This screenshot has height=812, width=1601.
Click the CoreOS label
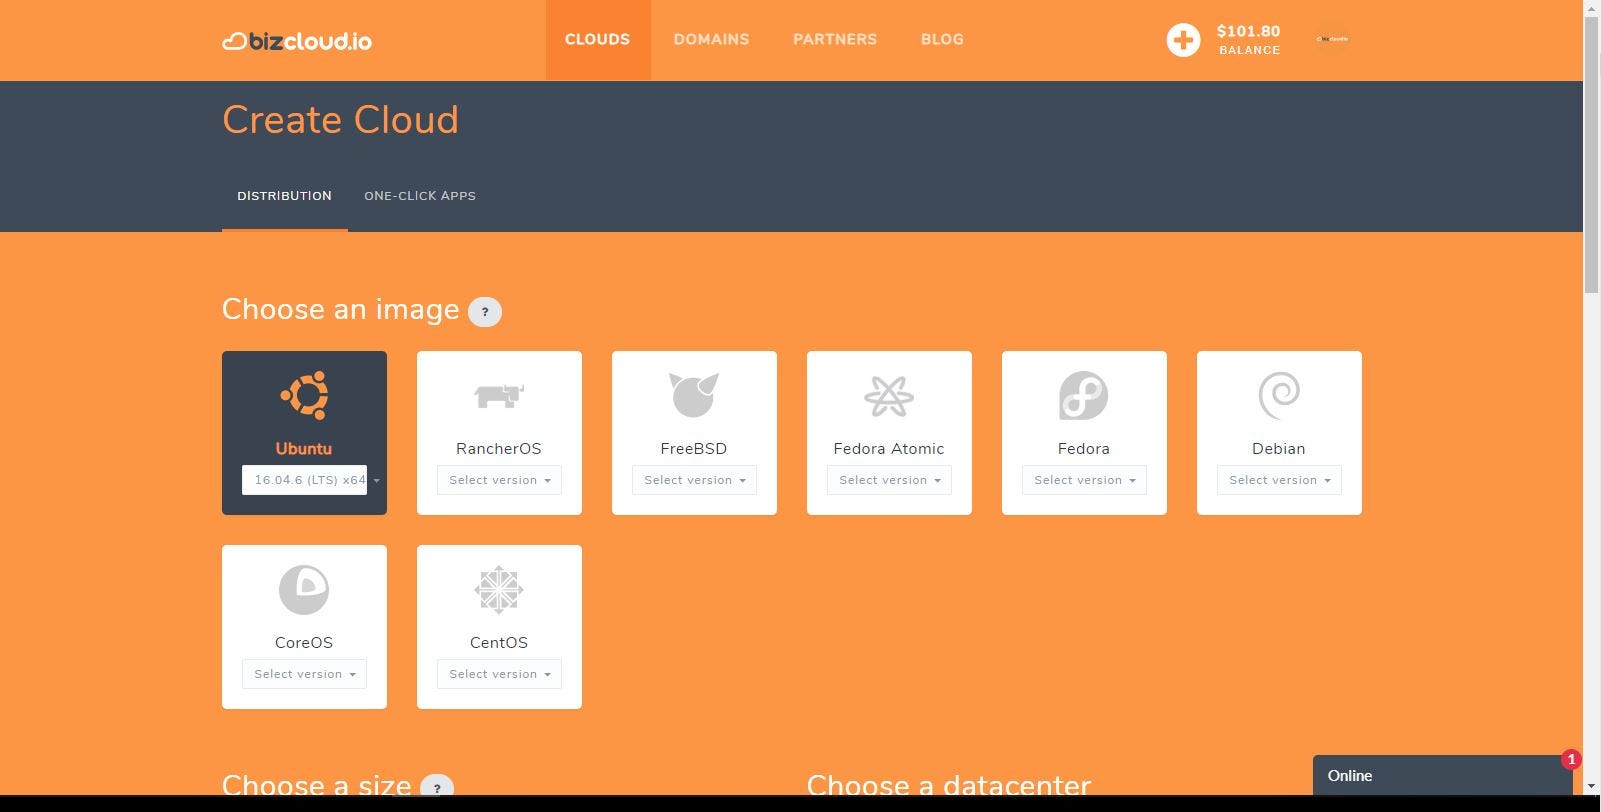[x=304, y=643]
